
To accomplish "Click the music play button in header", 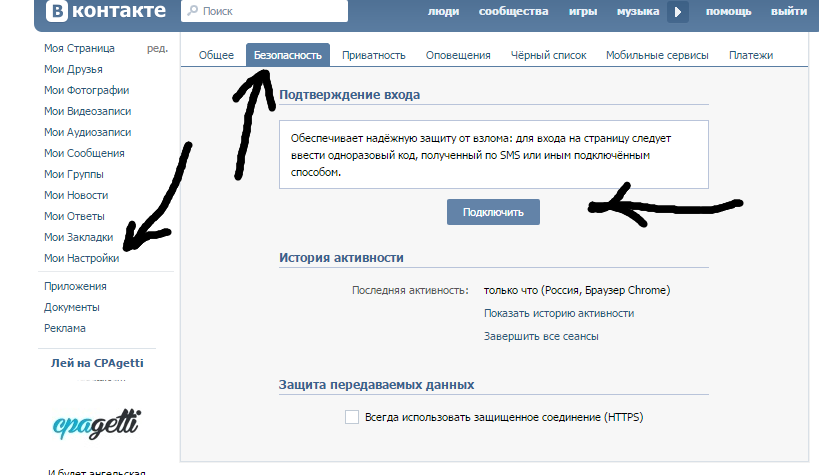I will tap(678, 12).
